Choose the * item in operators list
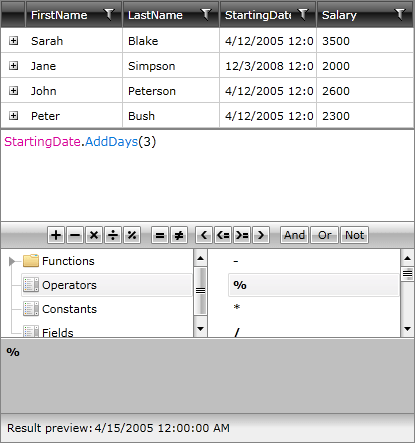The height and width of the screenshot is (443, 415). [237, 308]
